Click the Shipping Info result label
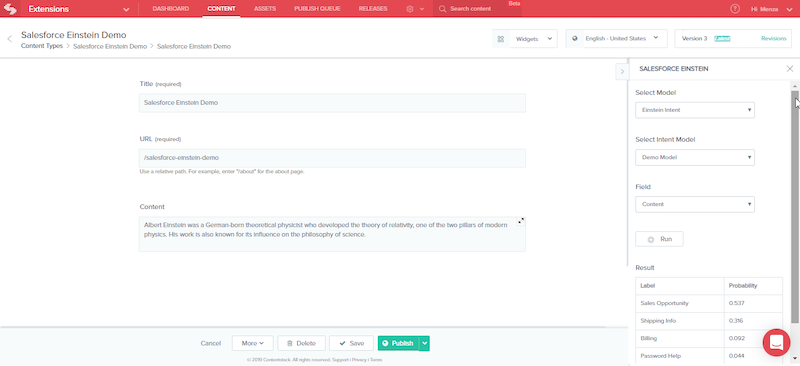This screenshot has width=800, height=366. click(x=658, y=321)
